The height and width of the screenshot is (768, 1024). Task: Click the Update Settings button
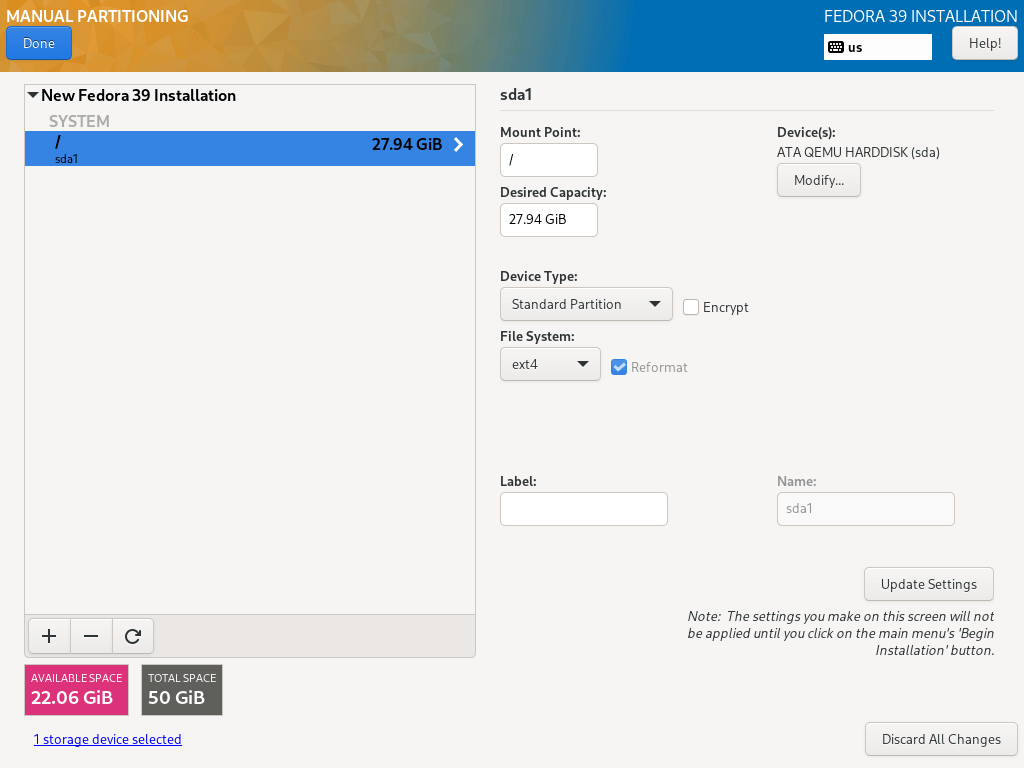point(928,584)
